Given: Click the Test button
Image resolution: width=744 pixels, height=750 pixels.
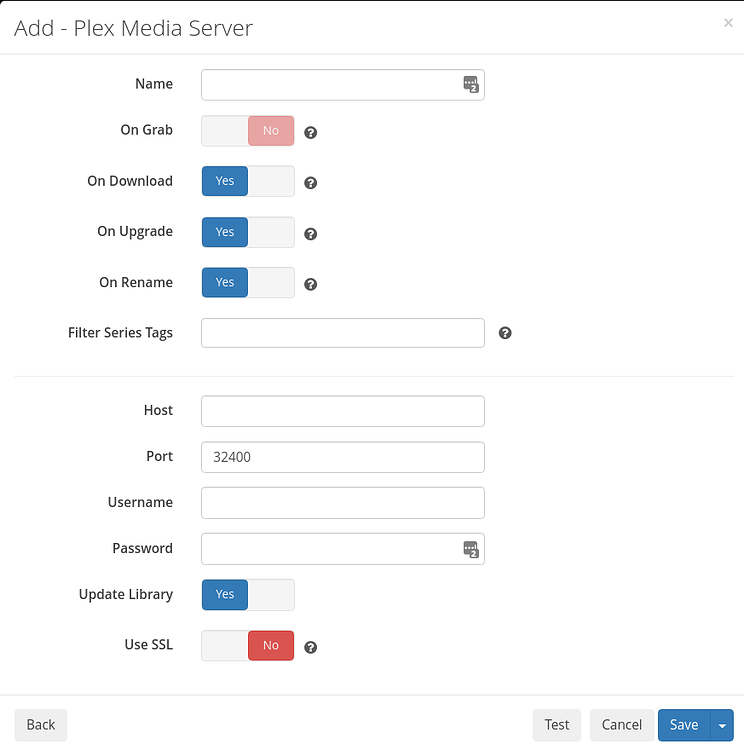Looking at the screenshot, I should tap(557, 725).
